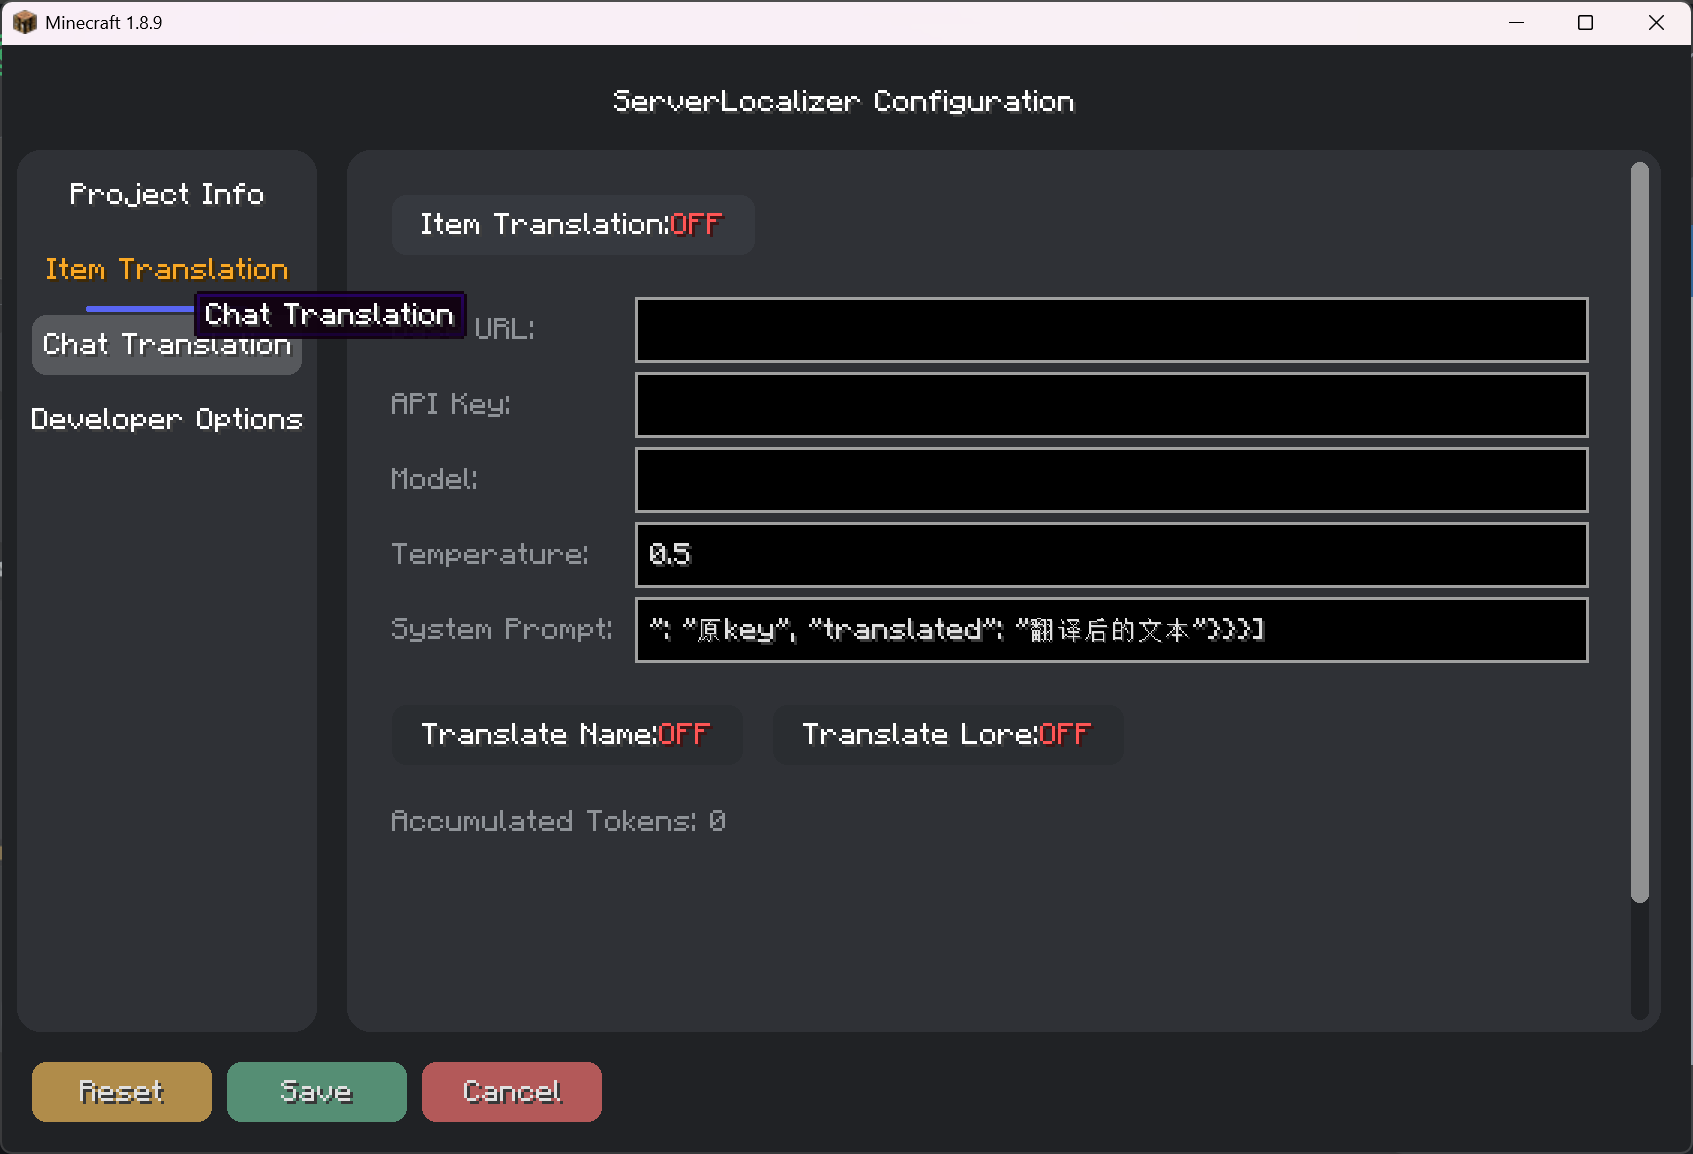
Task: Select the Item Translation sidebar tab
Action: (x=166, y=269)
